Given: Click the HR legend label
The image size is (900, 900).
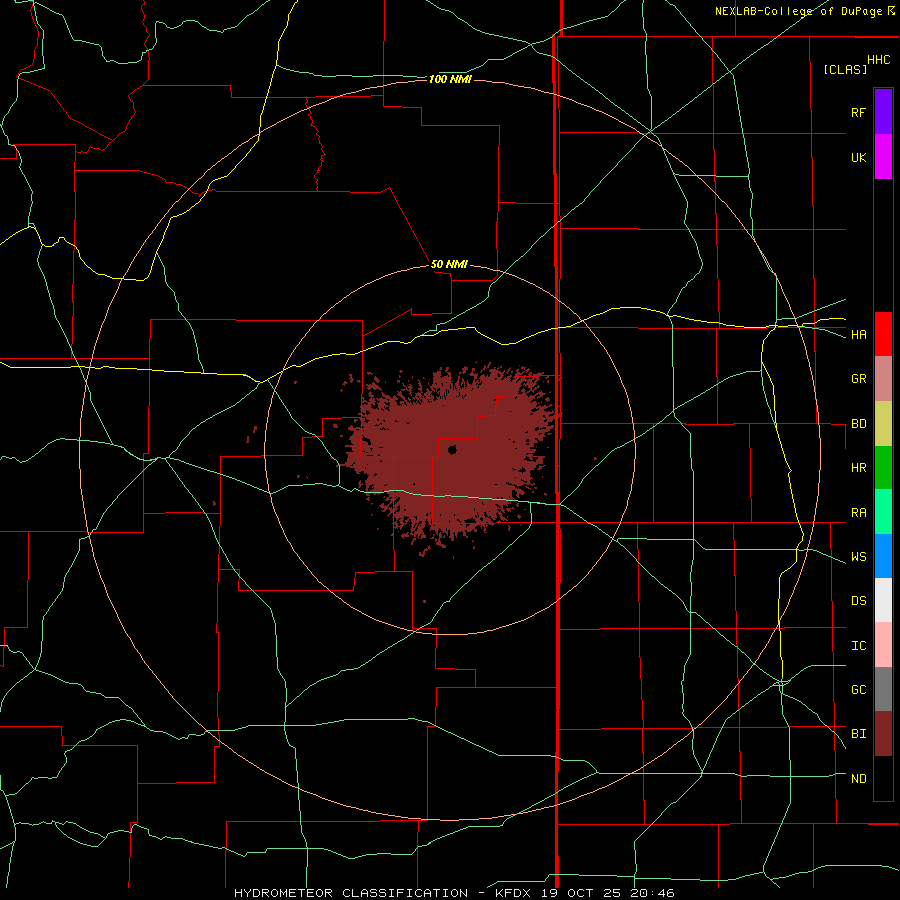Looking at the screenshot, I should pos(858,468).
